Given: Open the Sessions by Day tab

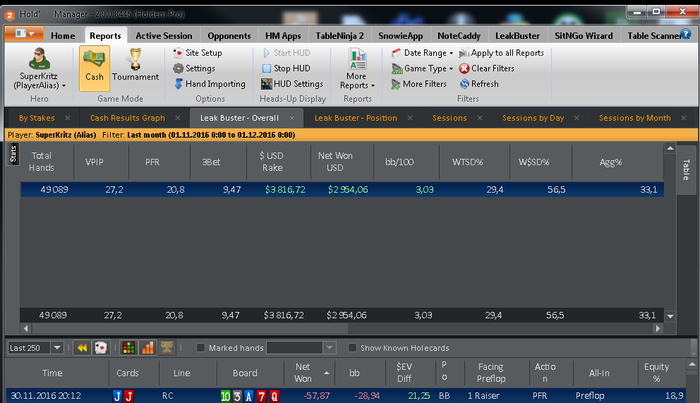Looking at the screenshot, I should pyautogui.click(x=533, y=118).
